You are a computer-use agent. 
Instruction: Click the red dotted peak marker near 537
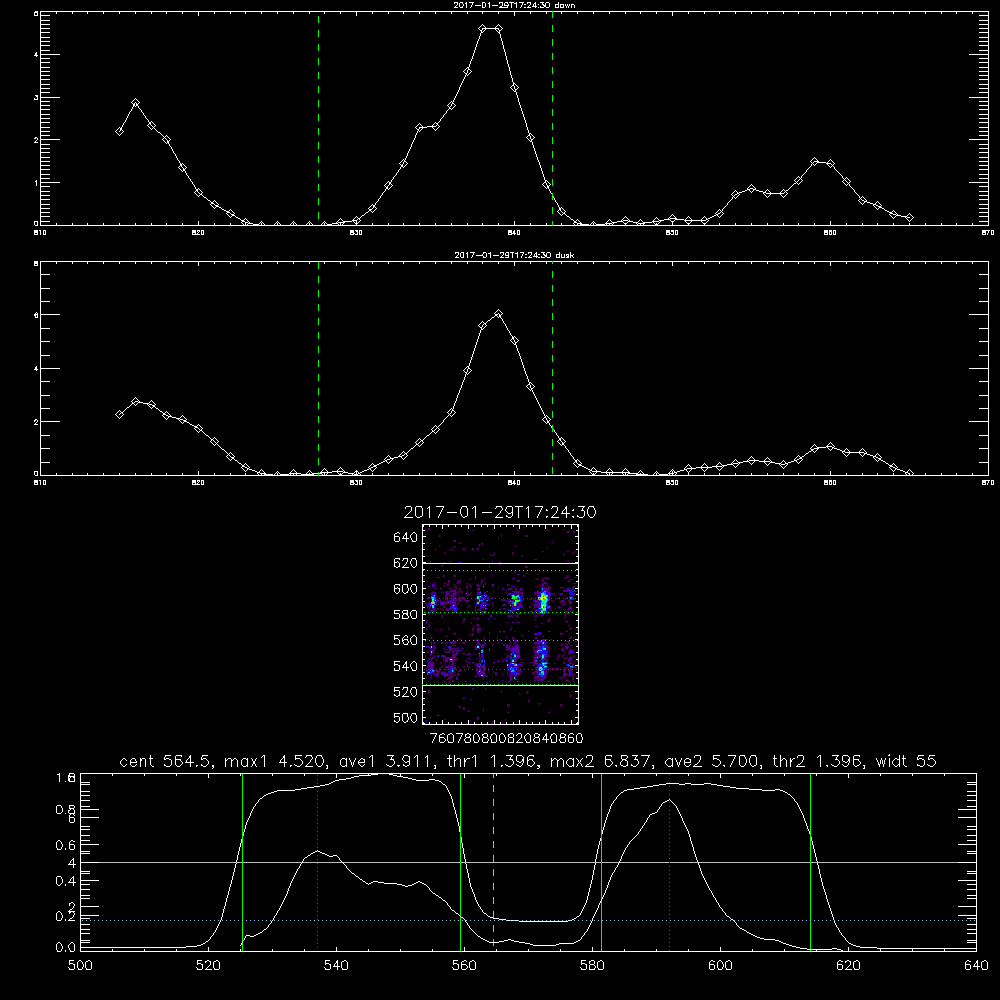(318, 861)
